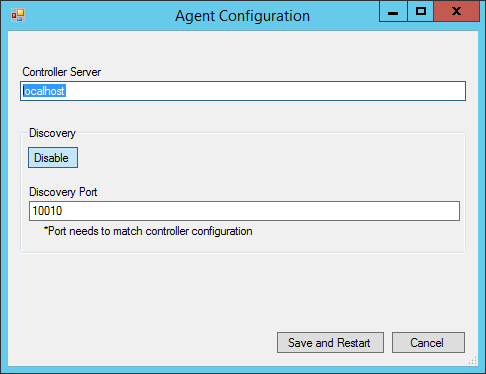The width and height of the screenshot is (486, 374).
Task: Click the Agent Configuration app icon in title bar
Action: 18,15
